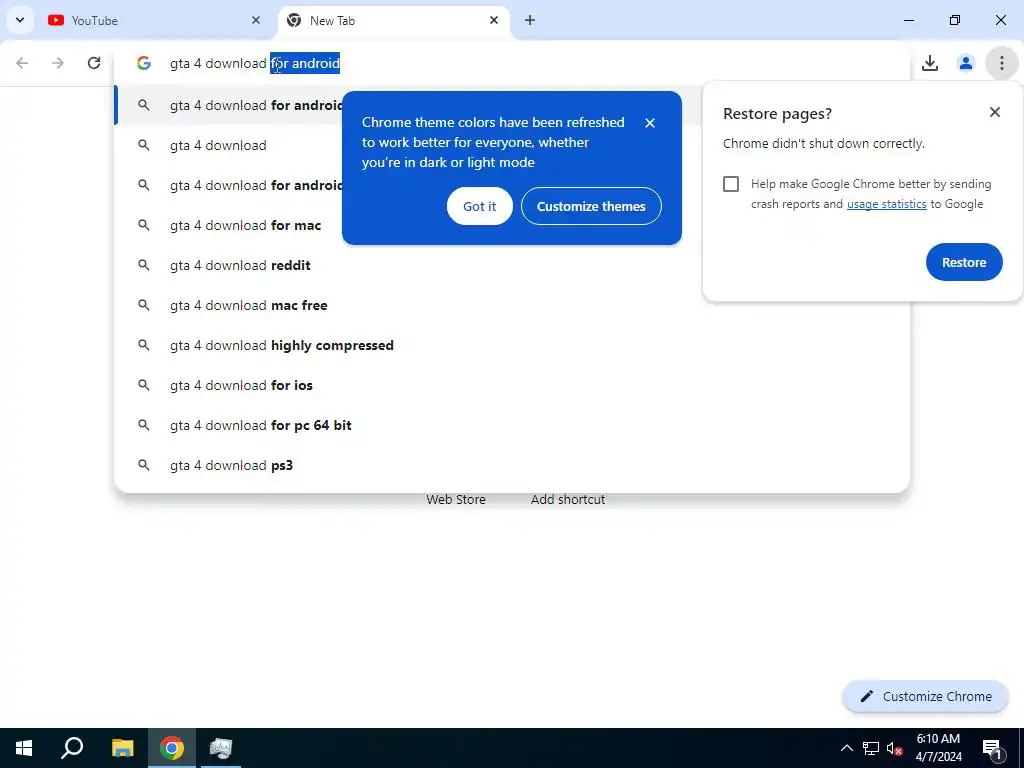This screenshot has width=1024, height=768.
Task: Show hidden system tray icons
Action: (x=846, y=748)
